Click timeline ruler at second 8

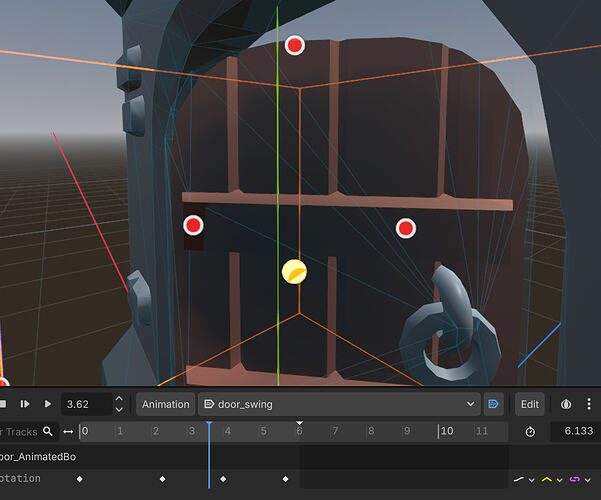point(371,431)
